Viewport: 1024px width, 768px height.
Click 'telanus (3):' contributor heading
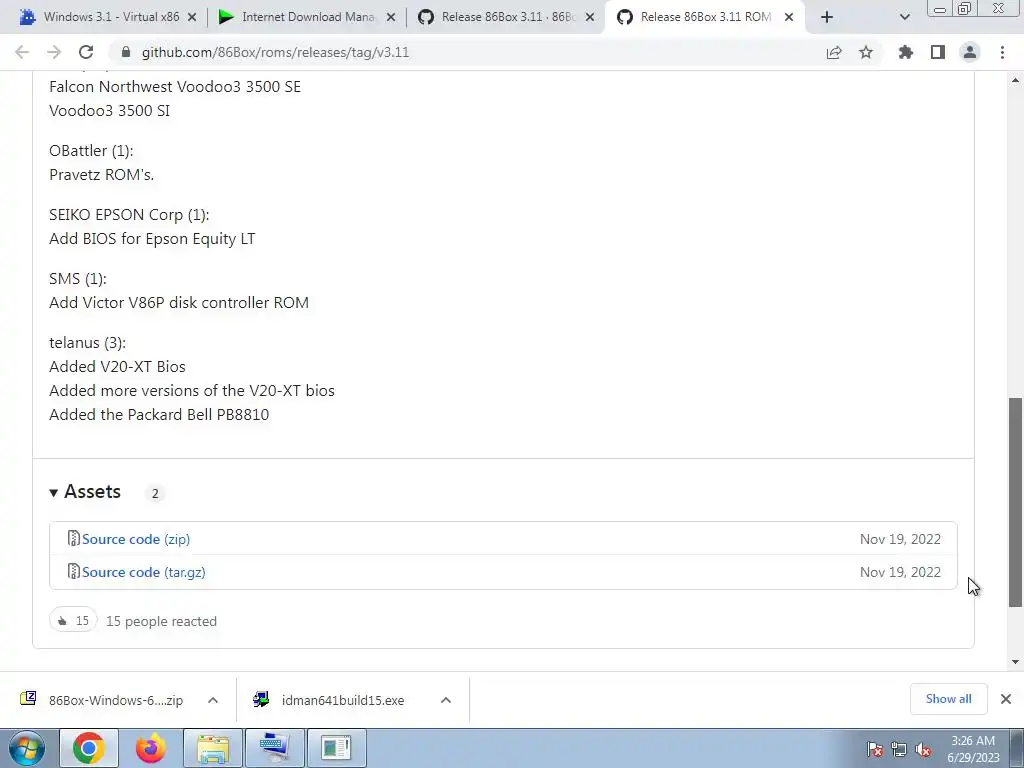point(88,343)
